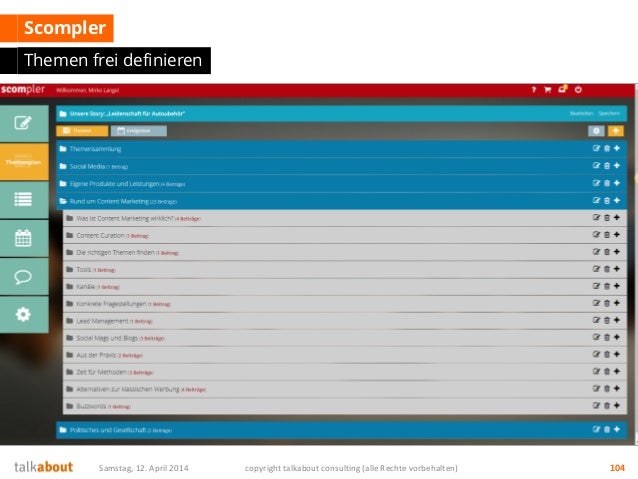This screenshot has height=479, width=638.
Task: Edit Politisches und Gesellschaft topic
Action: click(596, 429)
